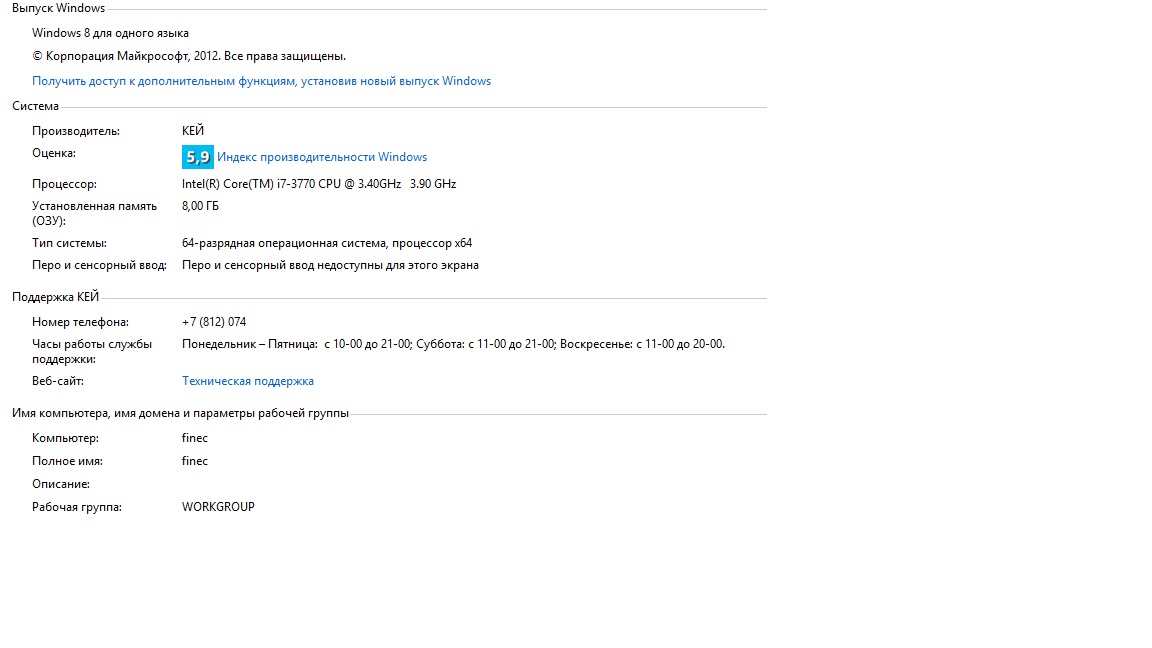1152x648 pixels.
Task: Select the Windows 8 для одного языка text
Action: (110, 33)
